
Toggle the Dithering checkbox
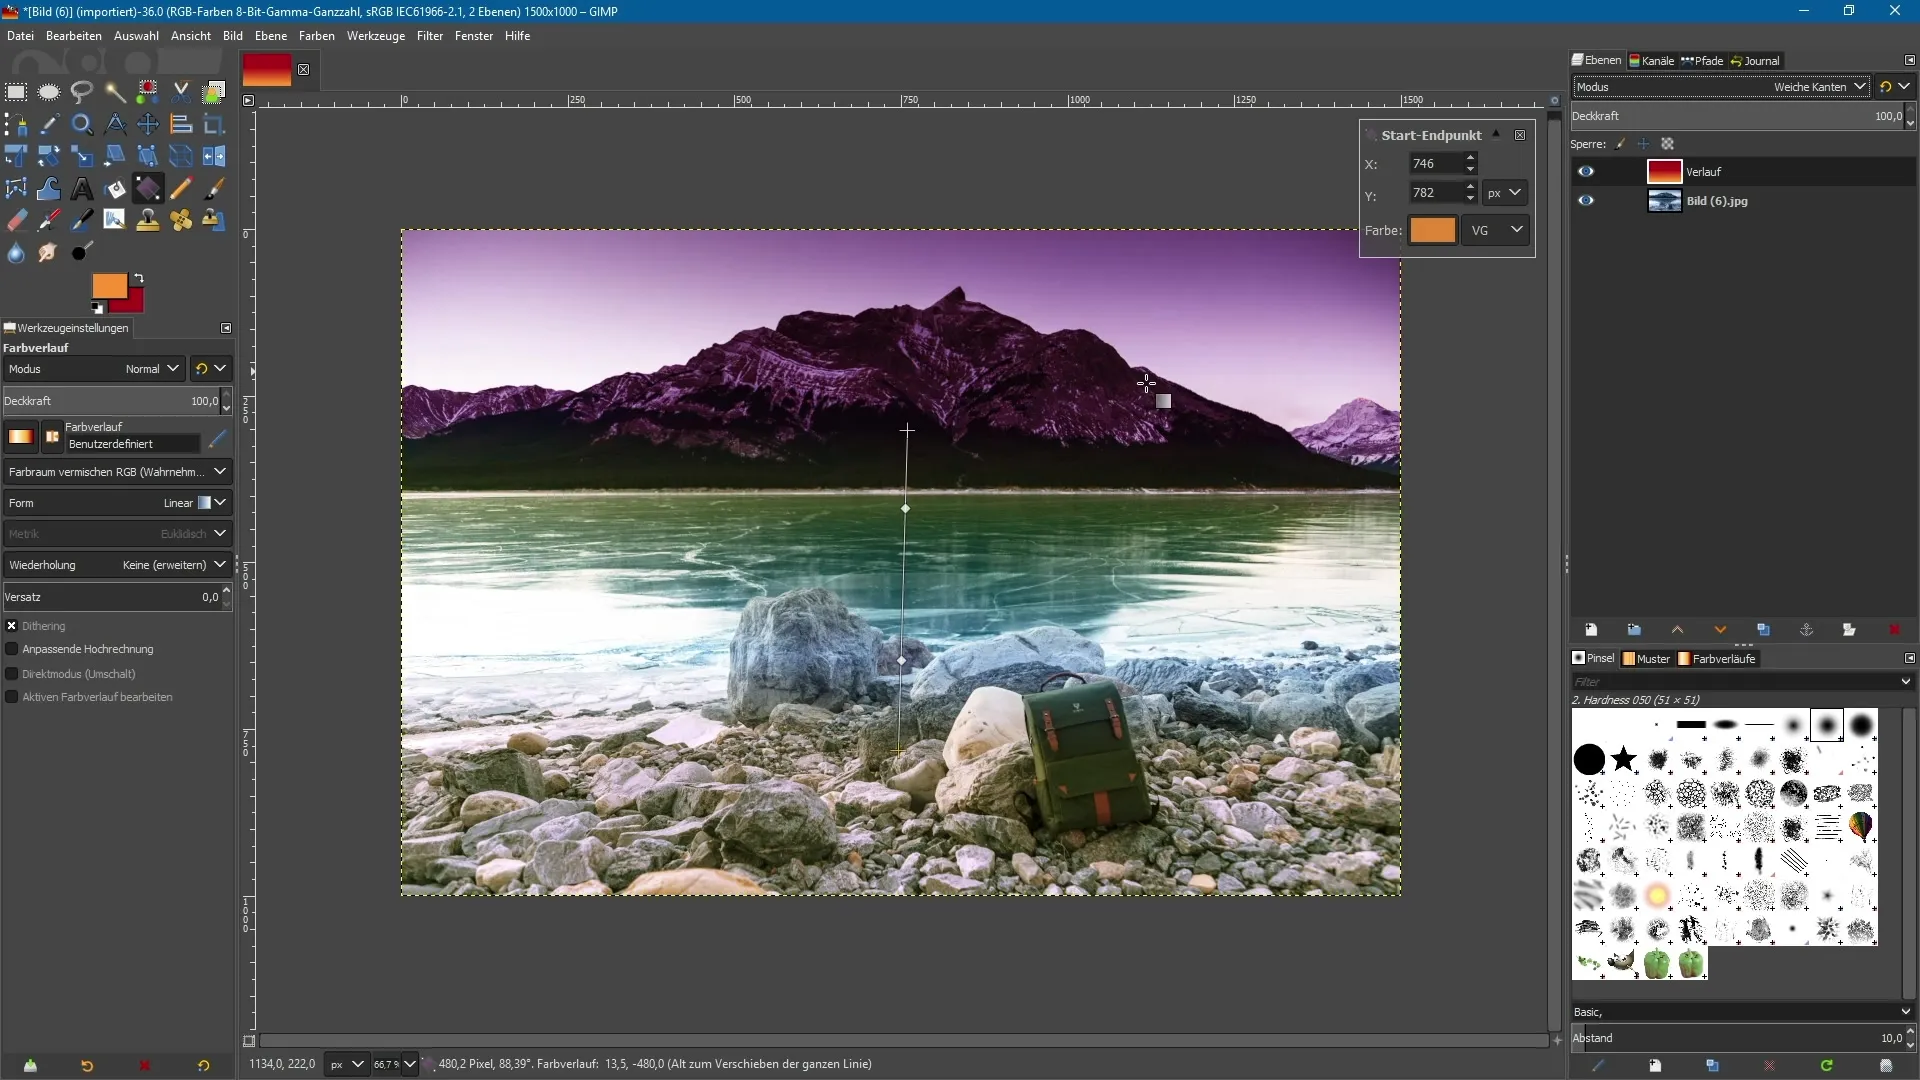[12, 626]
